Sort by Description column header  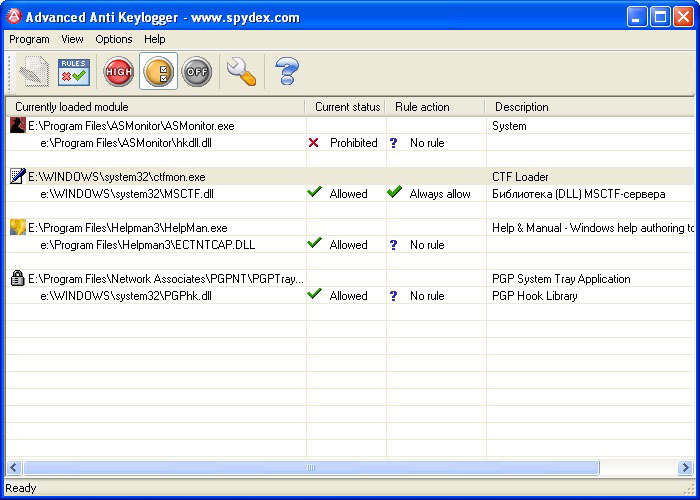point(590,107)
